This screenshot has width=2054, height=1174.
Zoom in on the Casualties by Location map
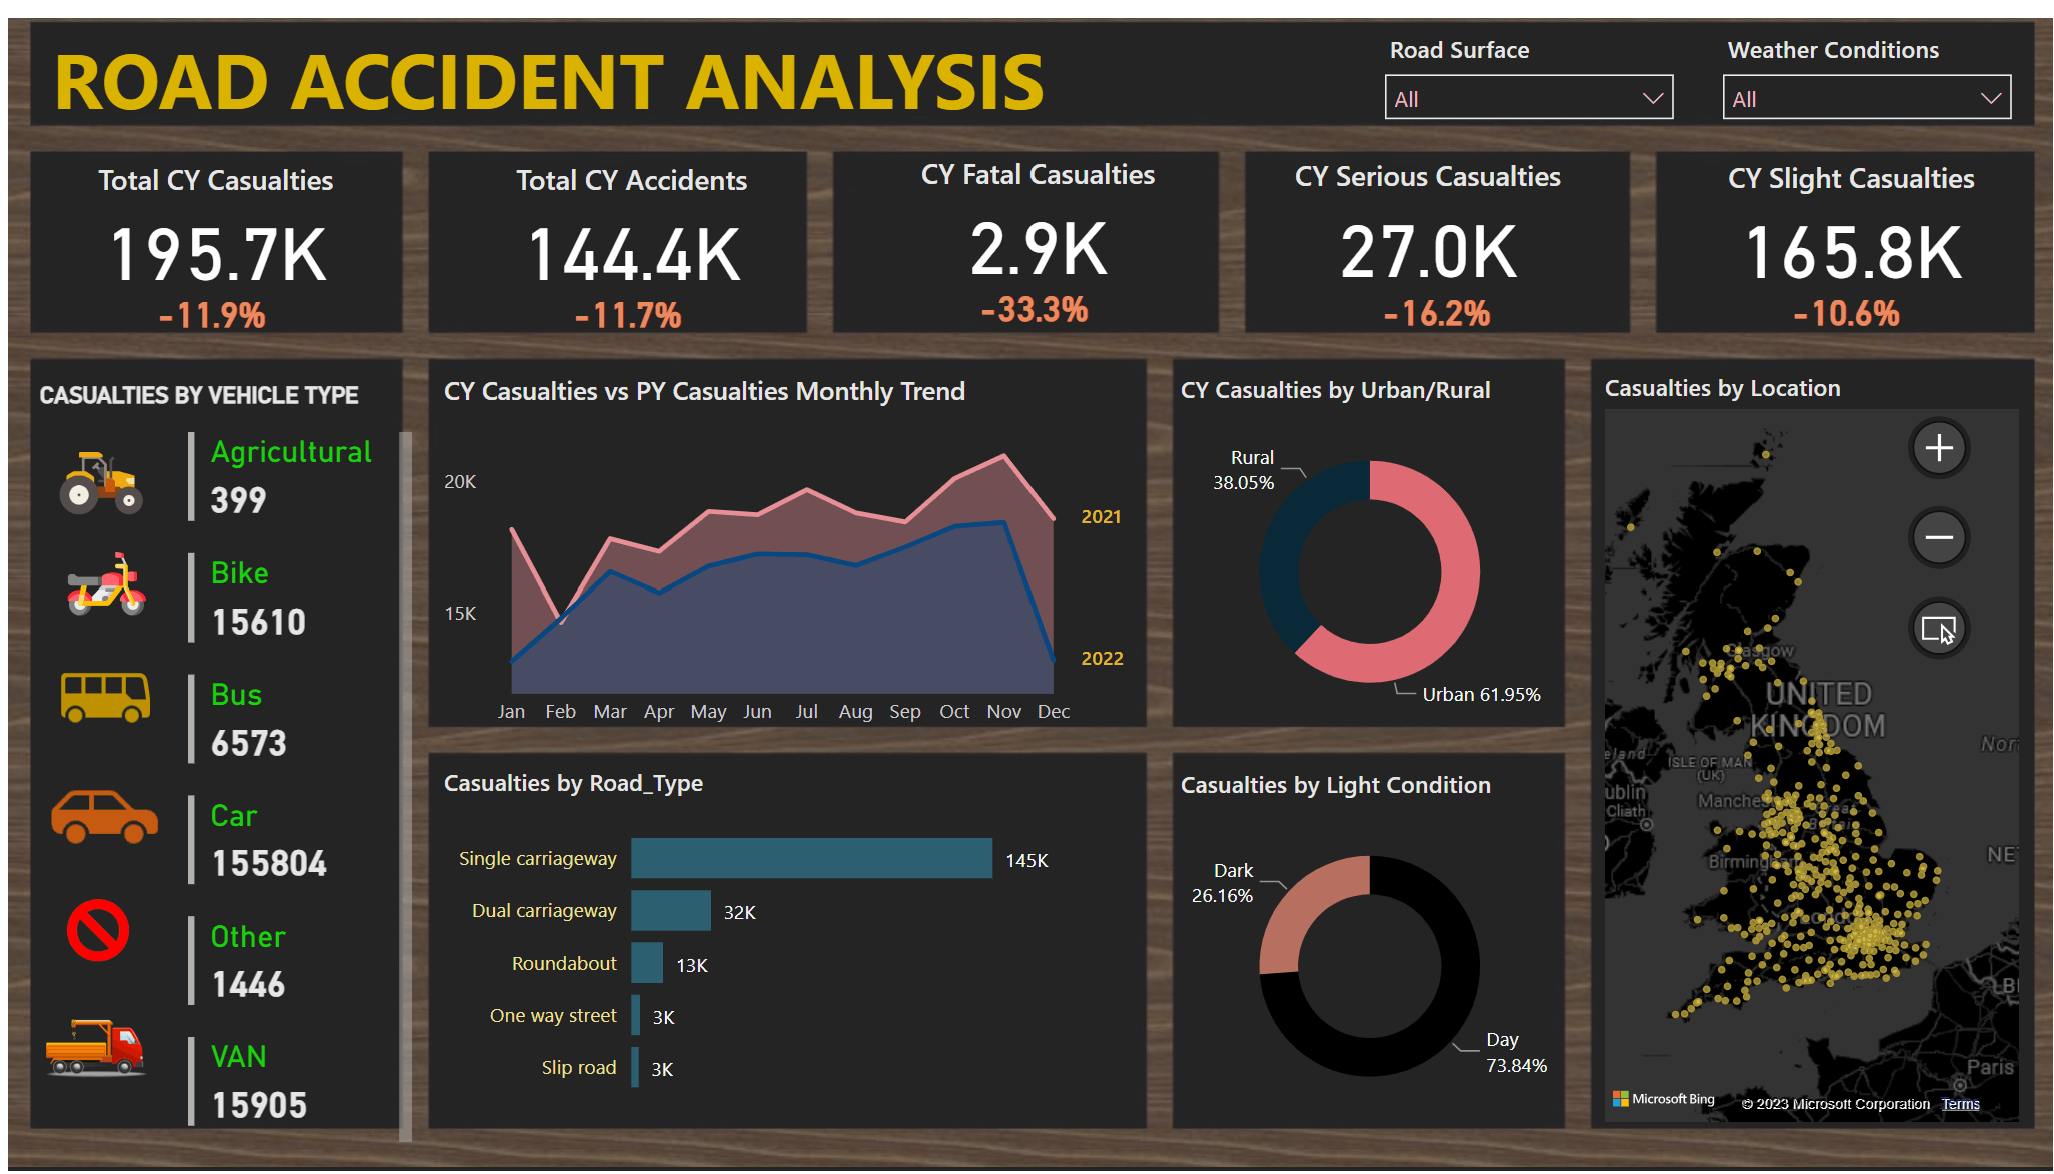coord(1938,448)
